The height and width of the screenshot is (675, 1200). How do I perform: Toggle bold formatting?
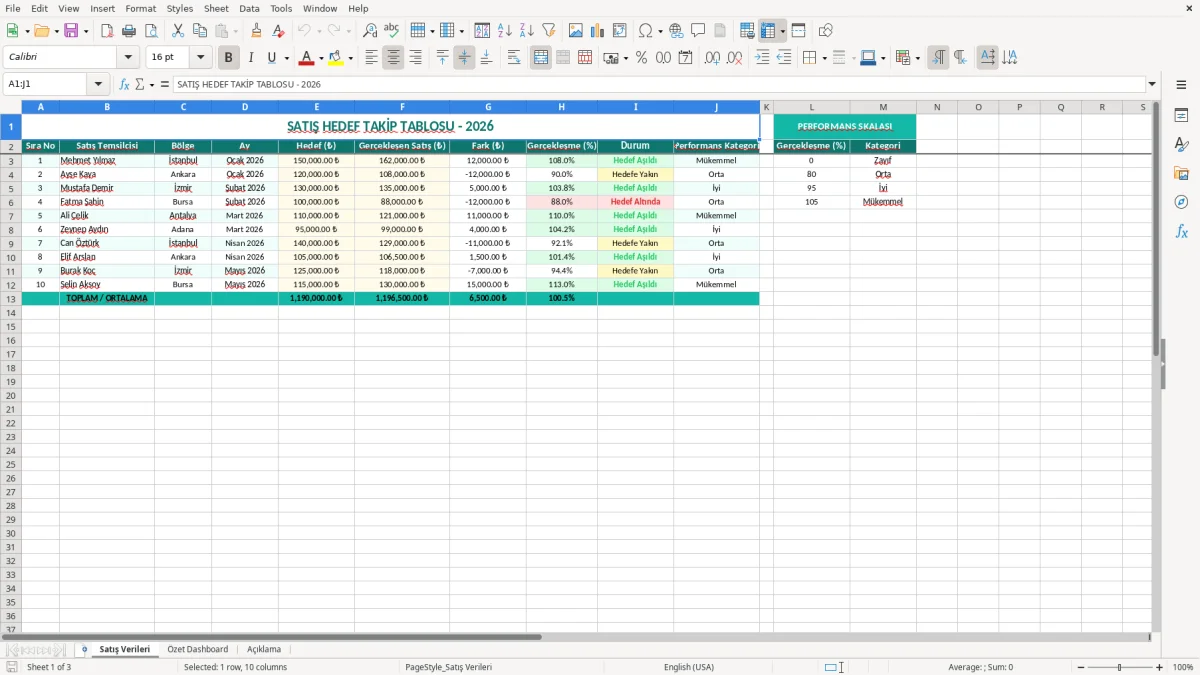[229, 58]
